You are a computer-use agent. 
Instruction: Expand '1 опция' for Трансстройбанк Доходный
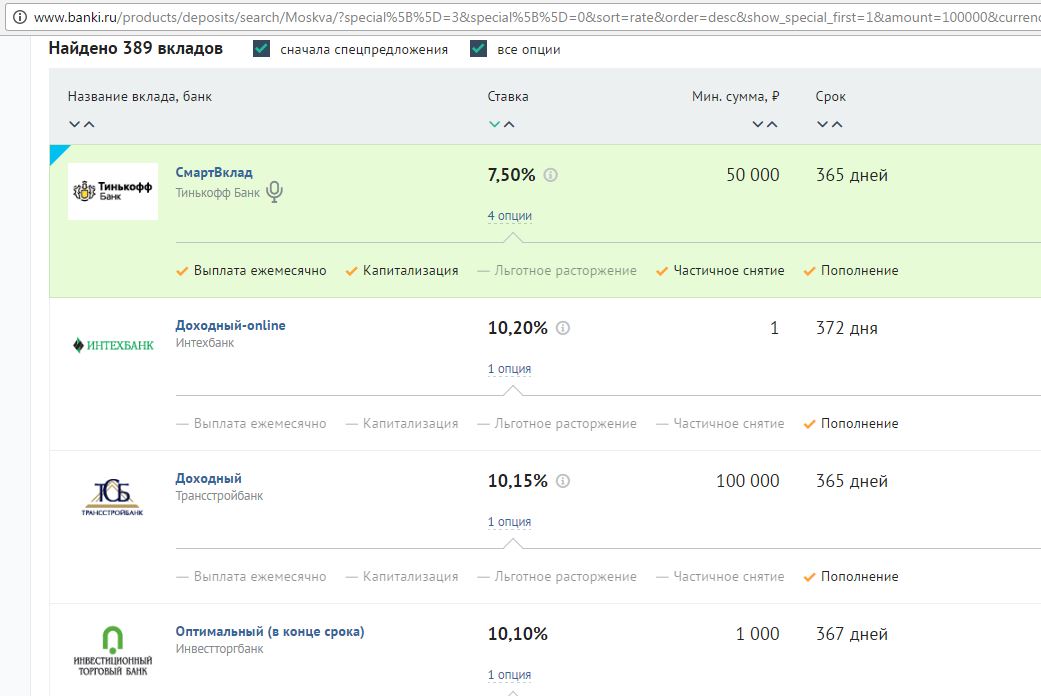click(509, 522)
